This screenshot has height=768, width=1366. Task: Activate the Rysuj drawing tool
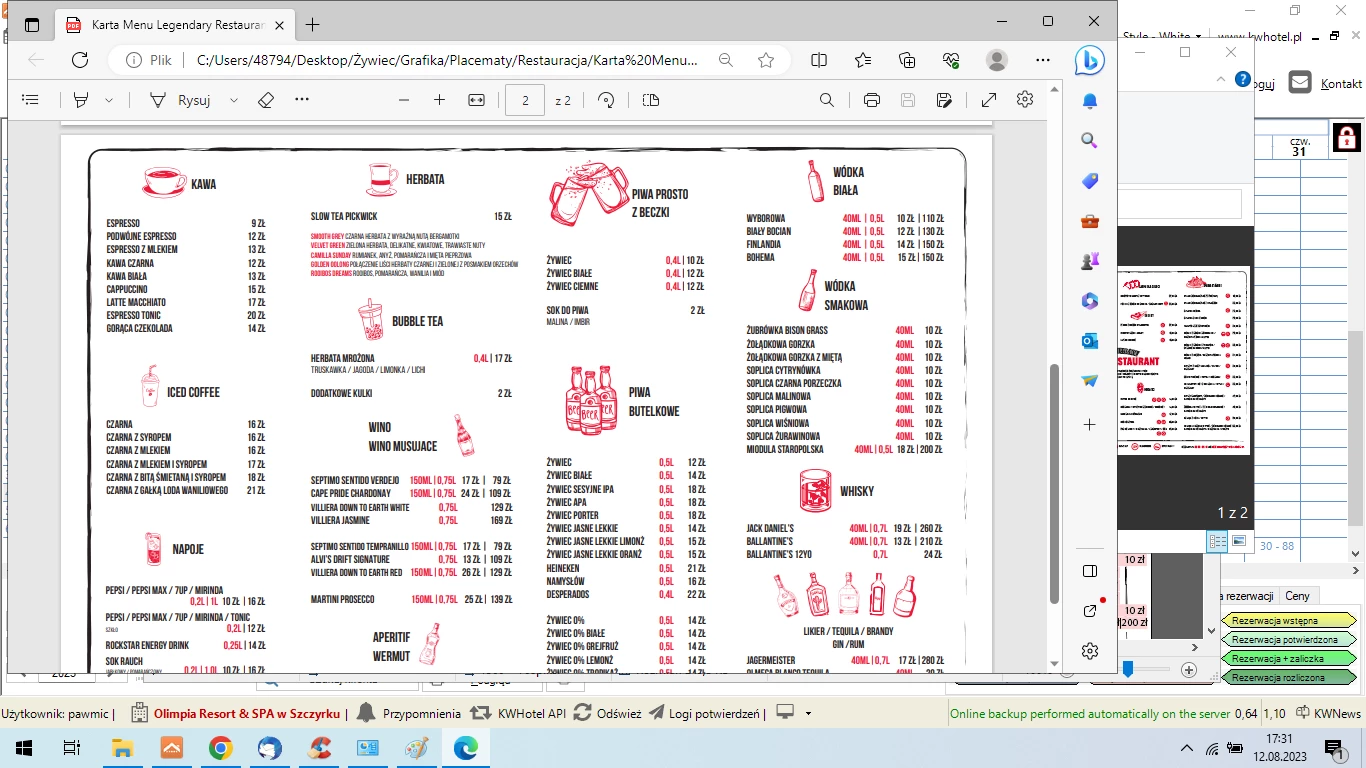(x=180, y=100)
